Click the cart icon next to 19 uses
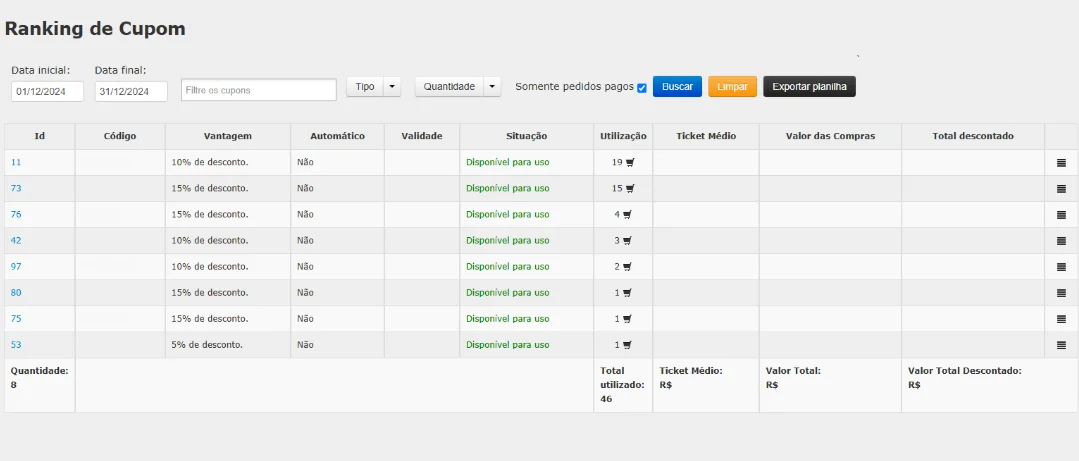1079x461 pixels. point(630,162)
